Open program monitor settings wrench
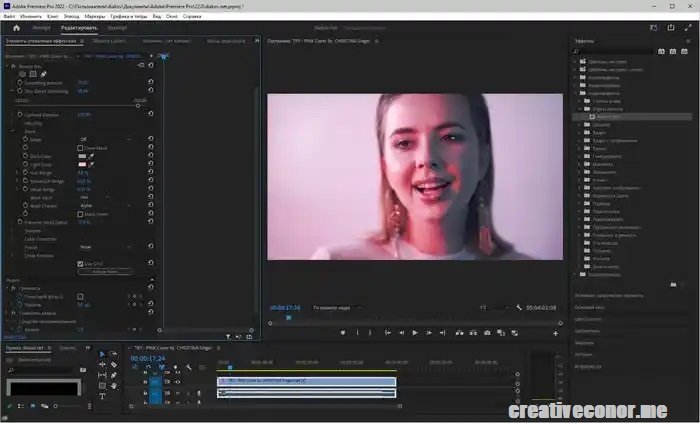Viewport: 700px width, 423px height. [x=519, y=307]
